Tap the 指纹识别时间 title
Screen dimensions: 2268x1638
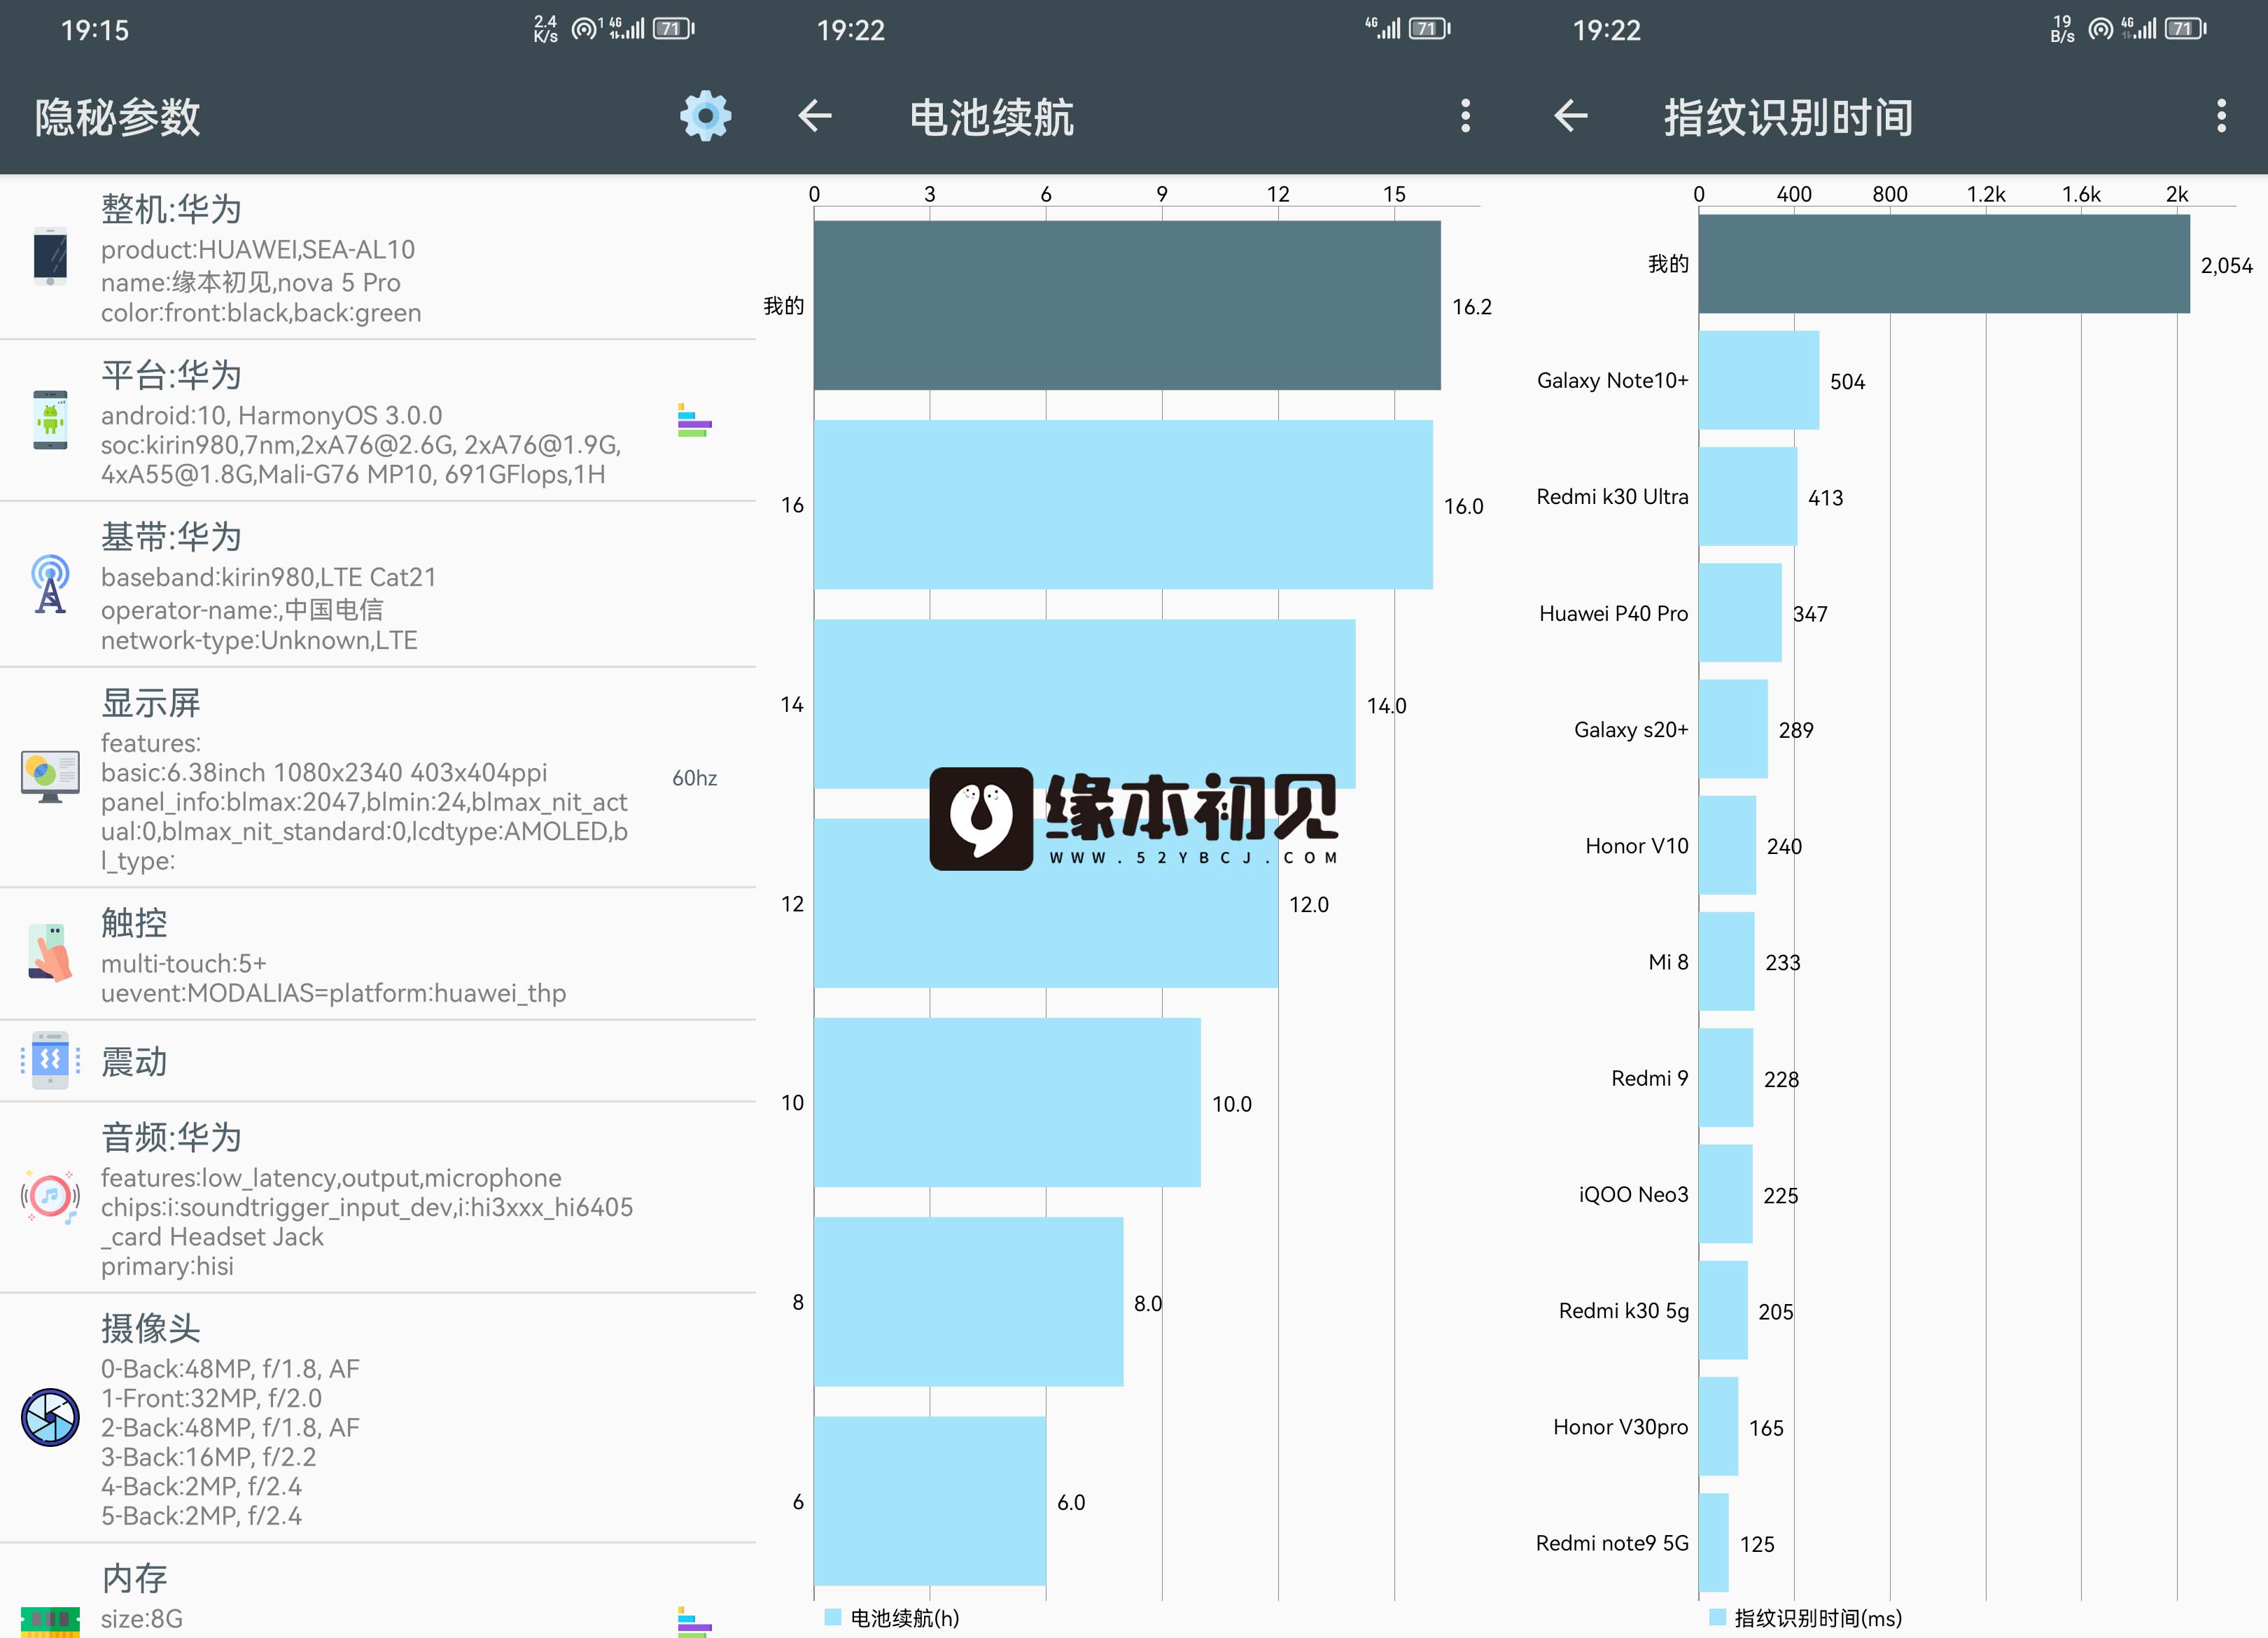point(1788,117)
